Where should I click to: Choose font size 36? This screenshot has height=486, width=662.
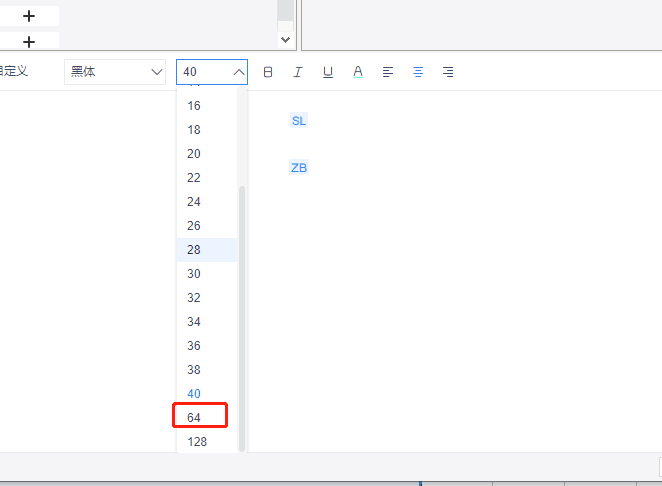click(207, 346)
